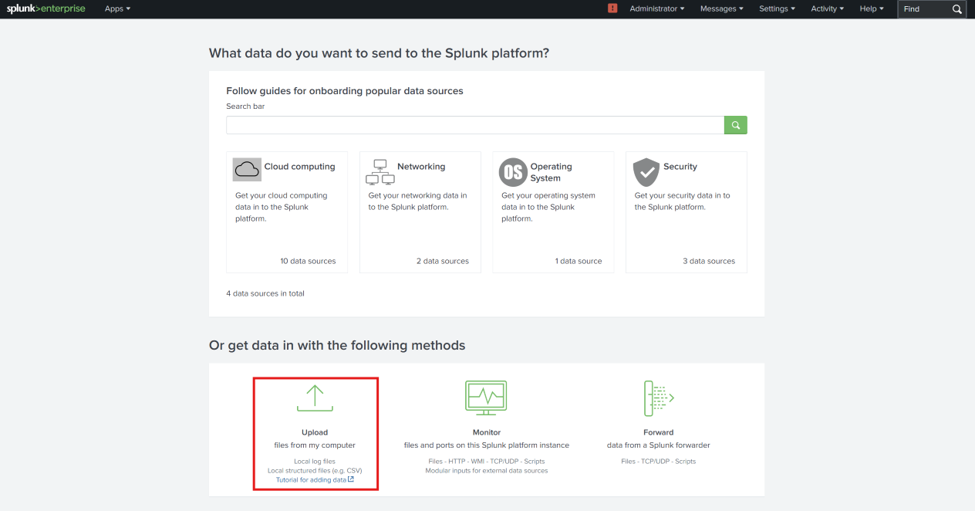Open the red alert notification icon
Screen dimensions: 975x511
point(612,9)
